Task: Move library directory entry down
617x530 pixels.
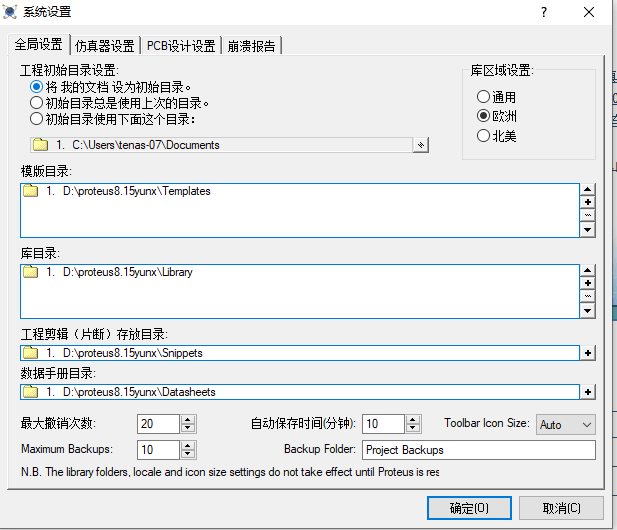Action: click(588, 311)
